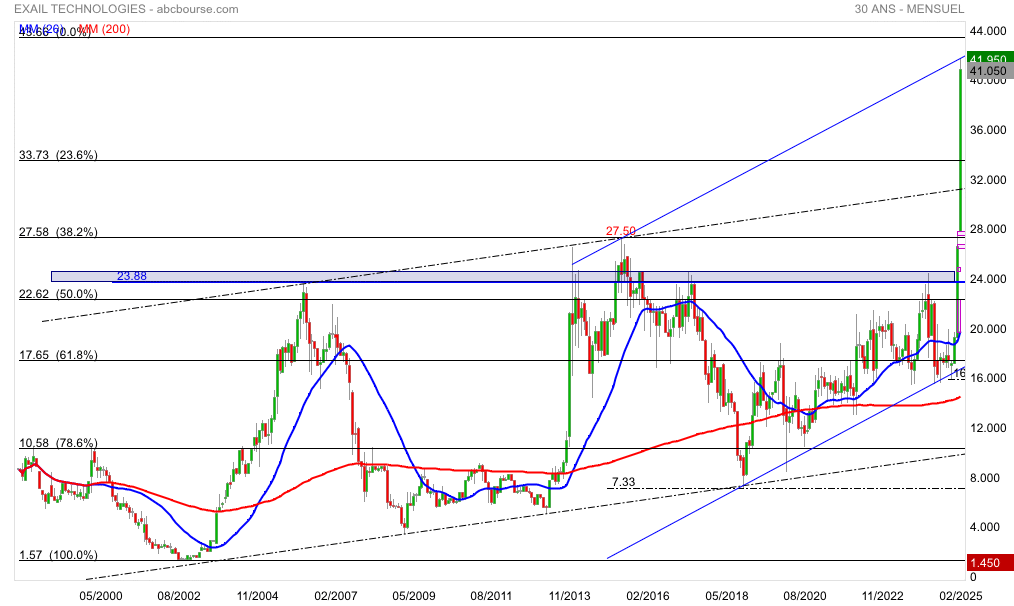The height and width of the screenshot is (606, 1014).
Task: Click the 05/2000 date axis label
Action: pyautogui.click(x=100, y=595)
